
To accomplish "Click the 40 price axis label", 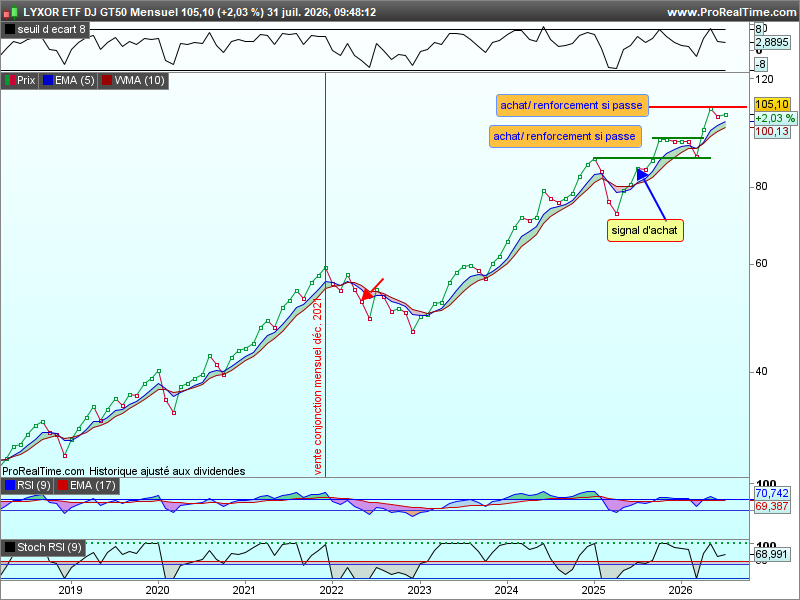I will (761, 371).
